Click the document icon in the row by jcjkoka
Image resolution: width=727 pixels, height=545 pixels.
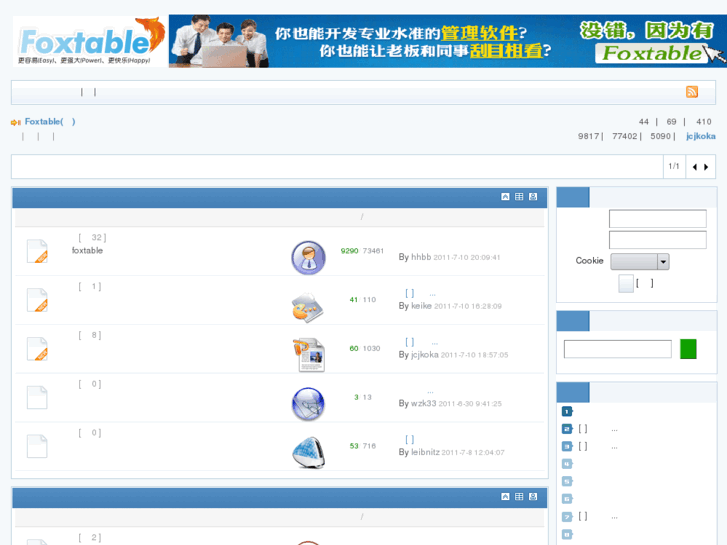(37, 348)
